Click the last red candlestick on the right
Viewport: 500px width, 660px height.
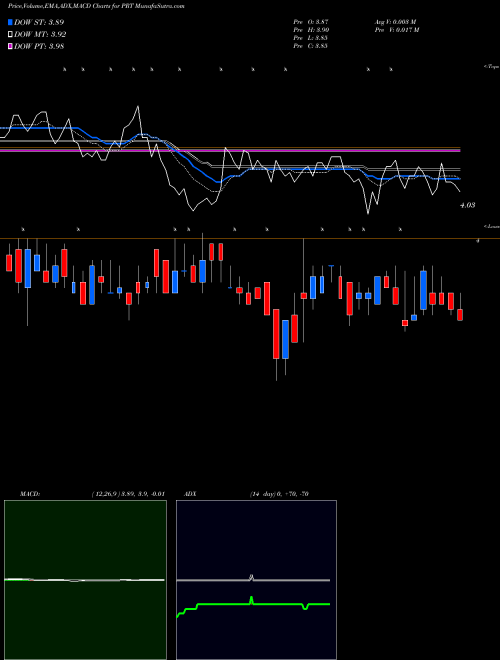(460, 315)
